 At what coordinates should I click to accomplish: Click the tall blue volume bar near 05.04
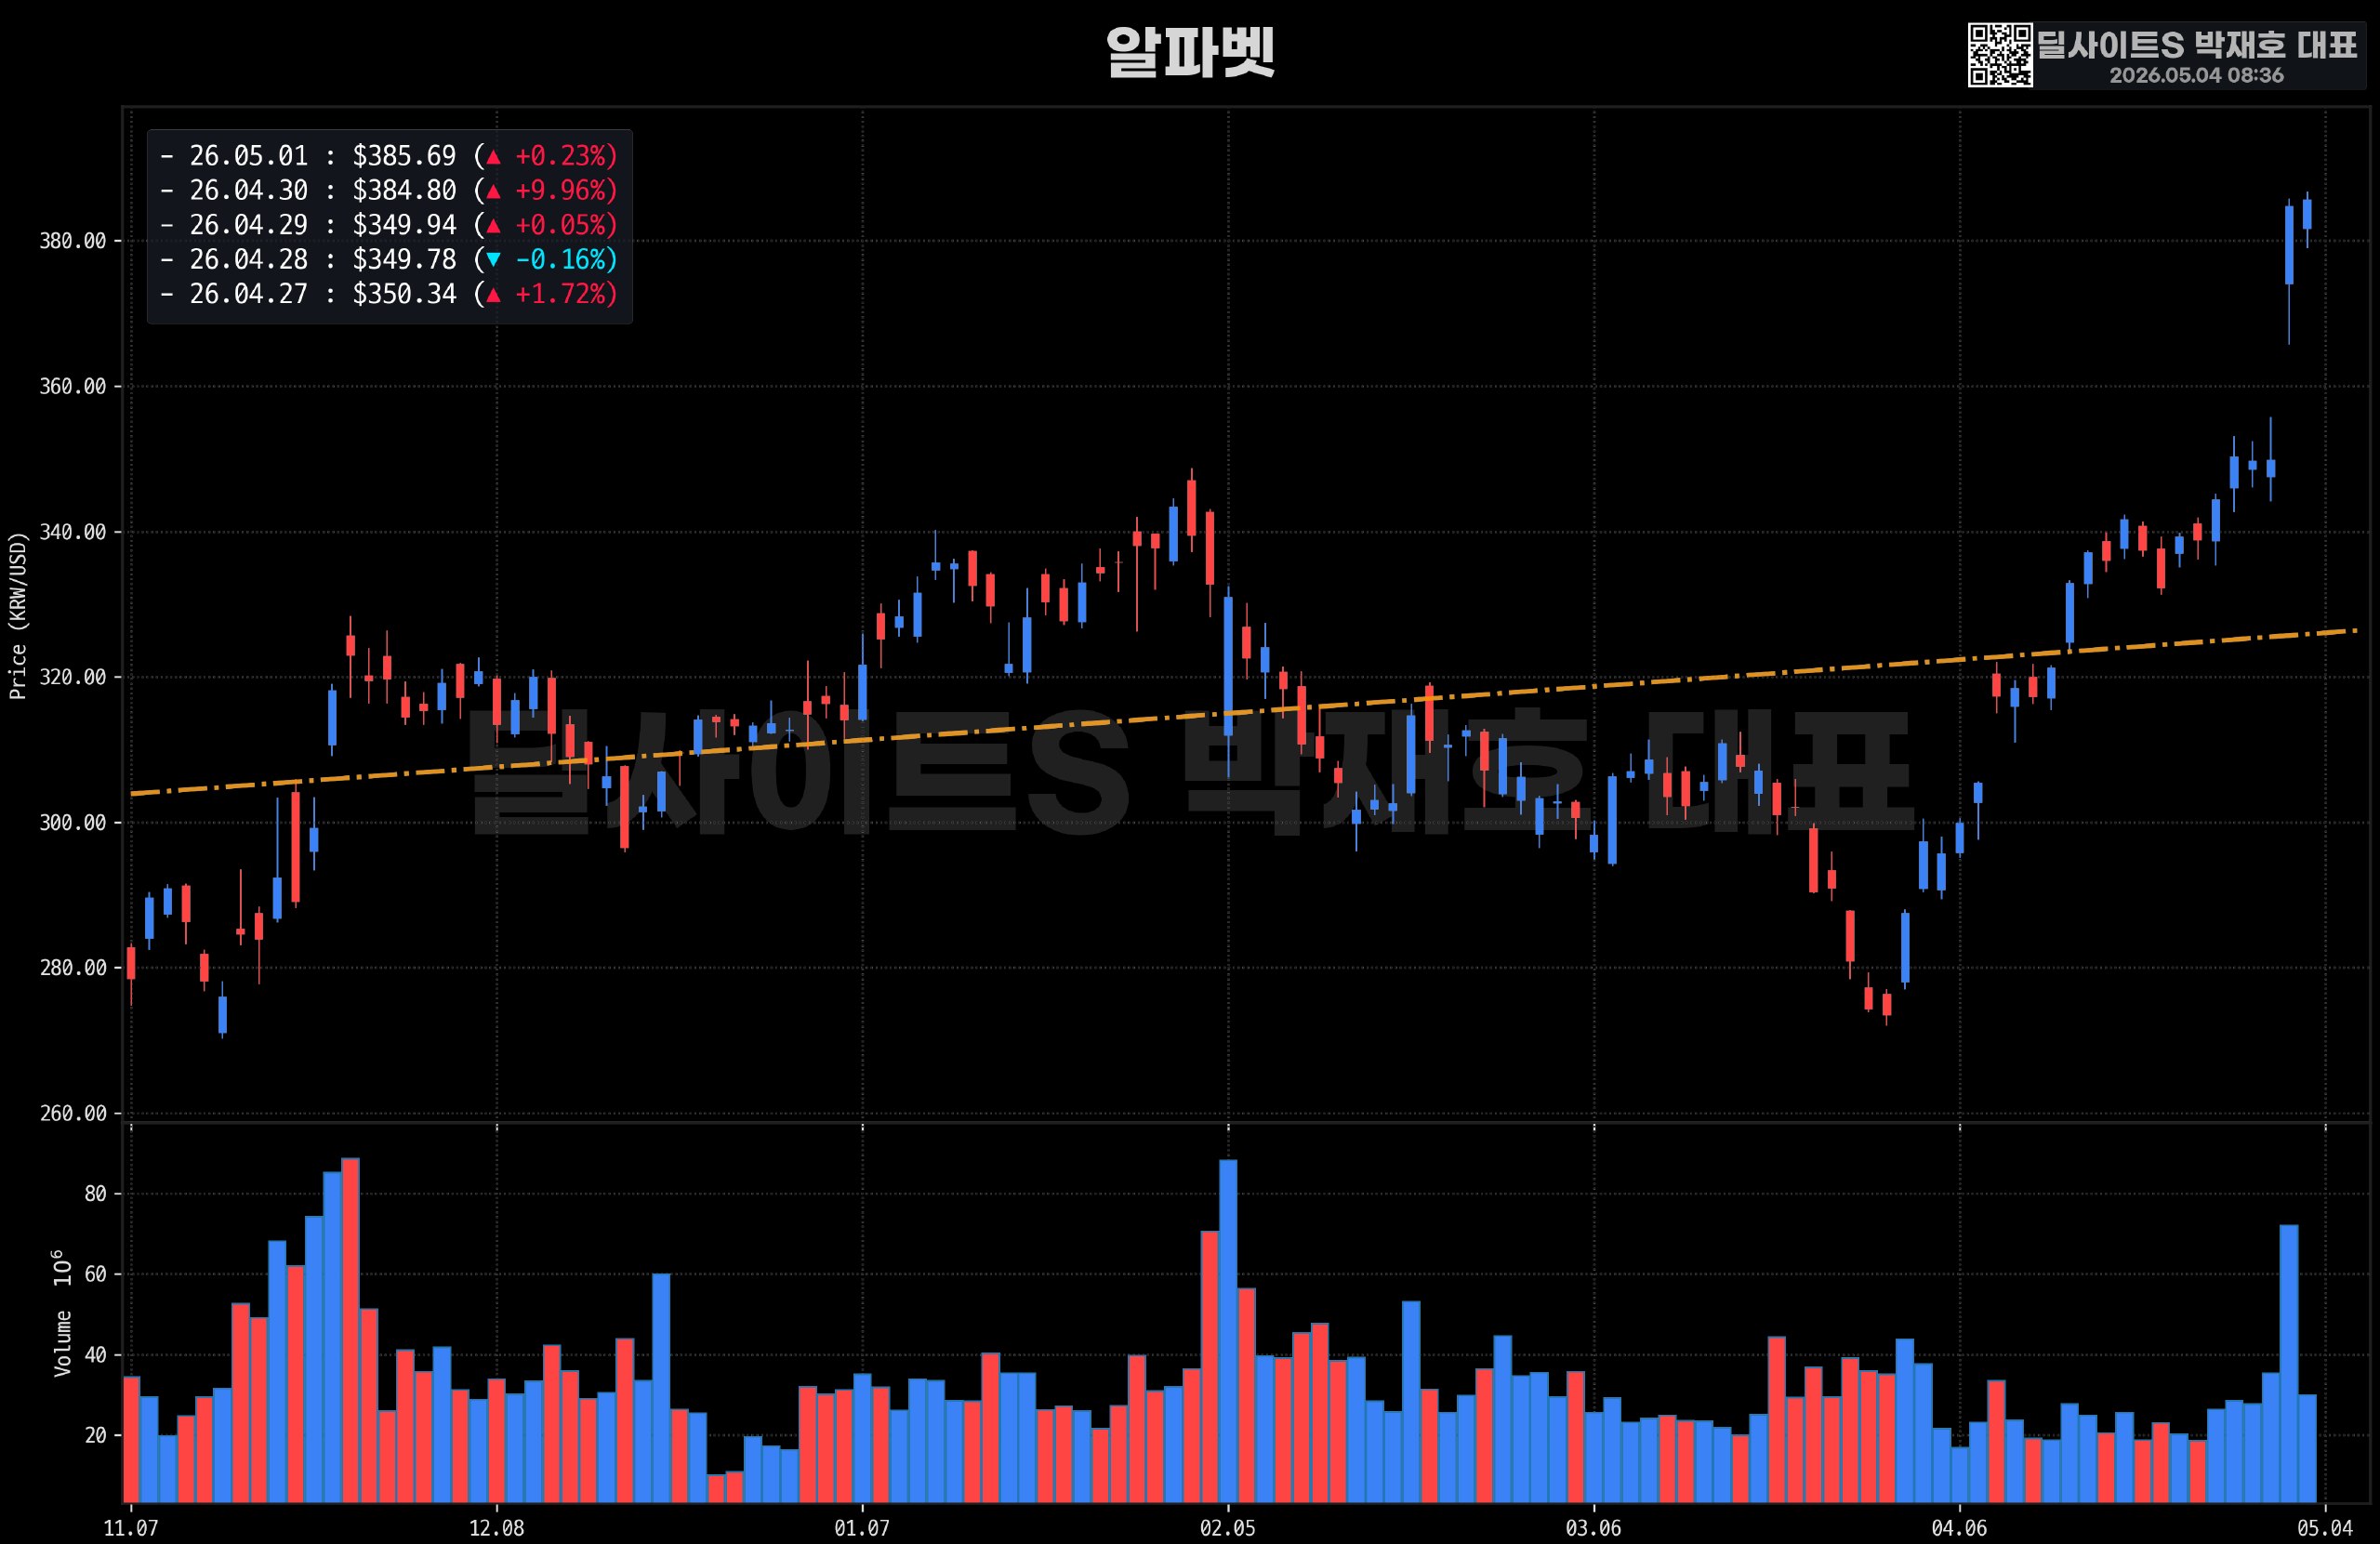(2289, 1363)
